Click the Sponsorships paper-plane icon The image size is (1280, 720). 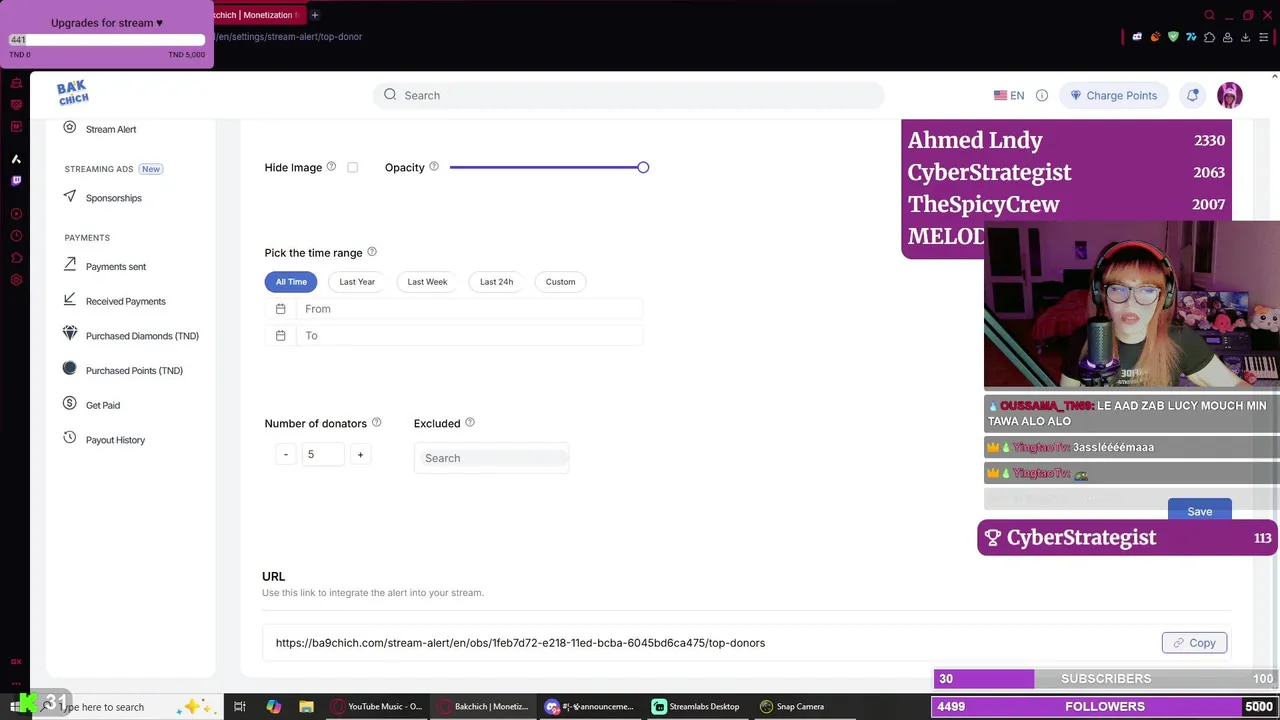pos(70,196)
